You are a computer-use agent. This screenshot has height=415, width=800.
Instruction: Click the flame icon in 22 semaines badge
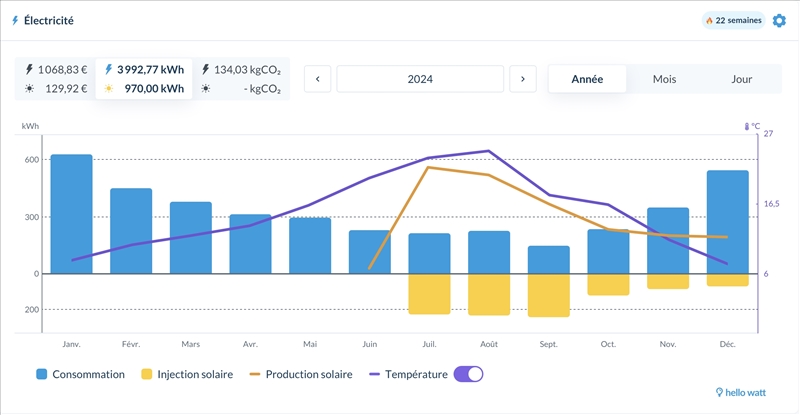click(710, 20)
